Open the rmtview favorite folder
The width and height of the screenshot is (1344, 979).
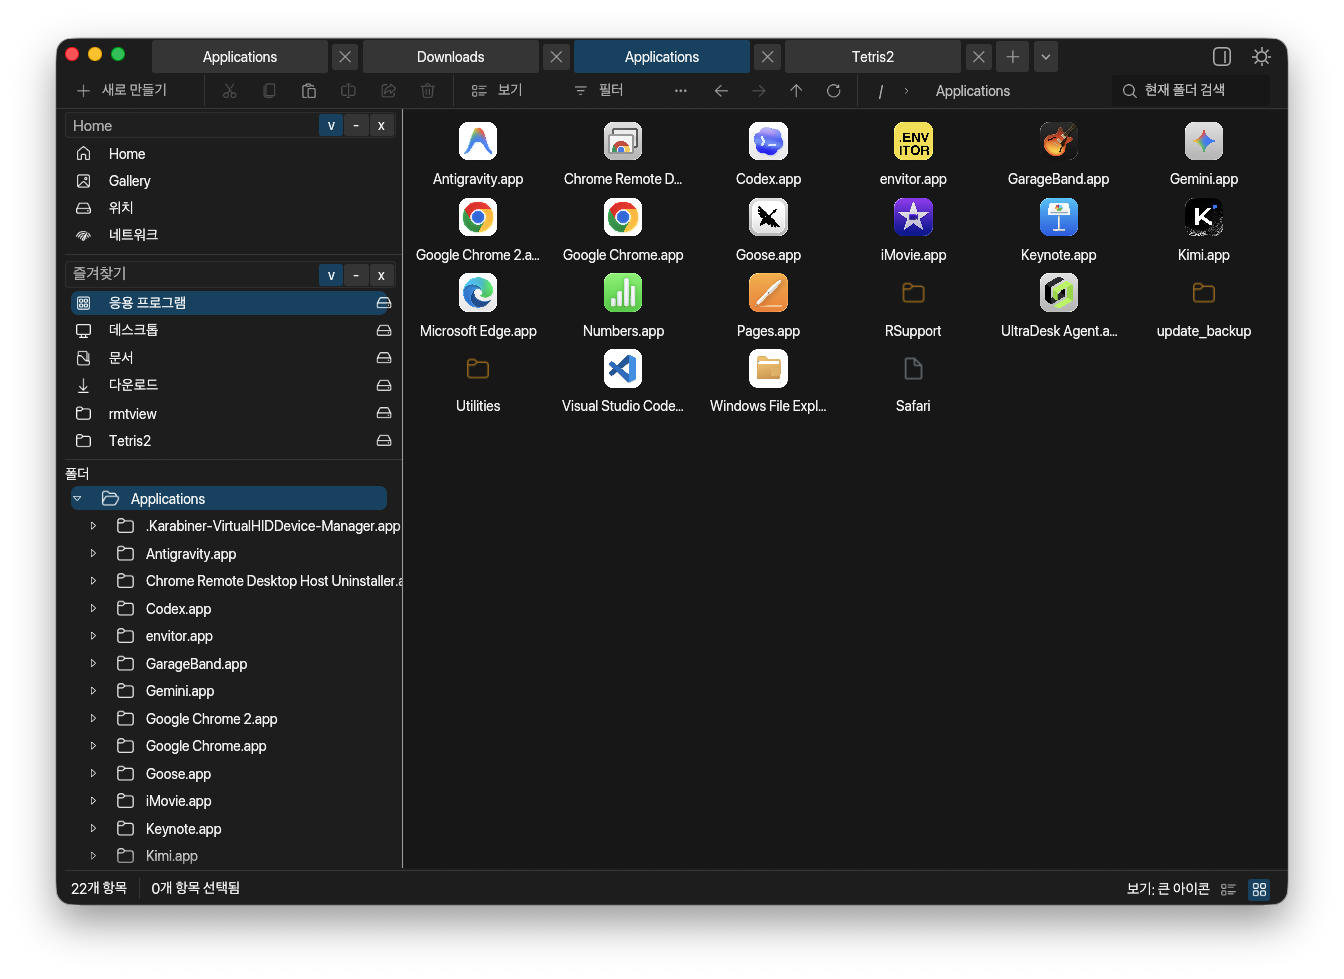[132, 413]
